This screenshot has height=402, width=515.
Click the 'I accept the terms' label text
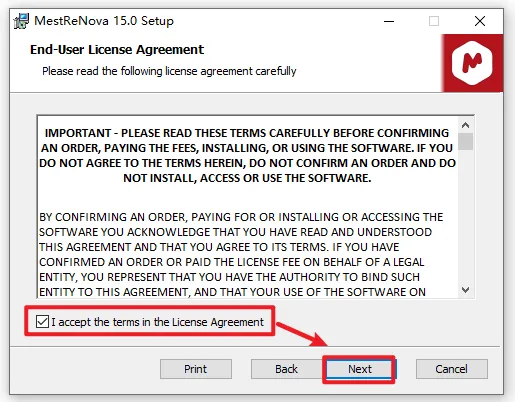pyautogui.click(x=157, y=322)
